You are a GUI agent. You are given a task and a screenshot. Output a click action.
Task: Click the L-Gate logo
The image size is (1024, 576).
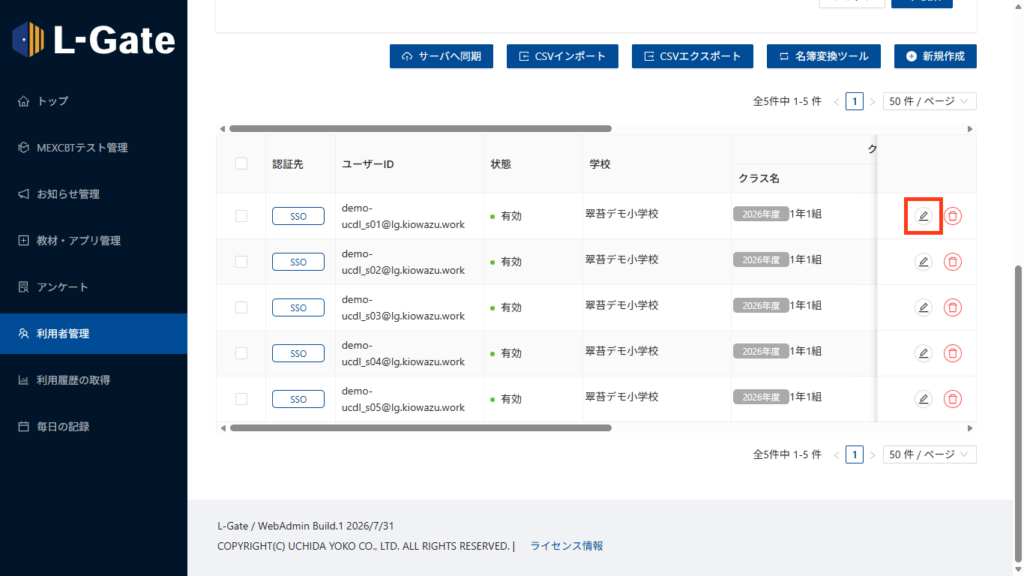pyautogui.click(x=93, y=40)
